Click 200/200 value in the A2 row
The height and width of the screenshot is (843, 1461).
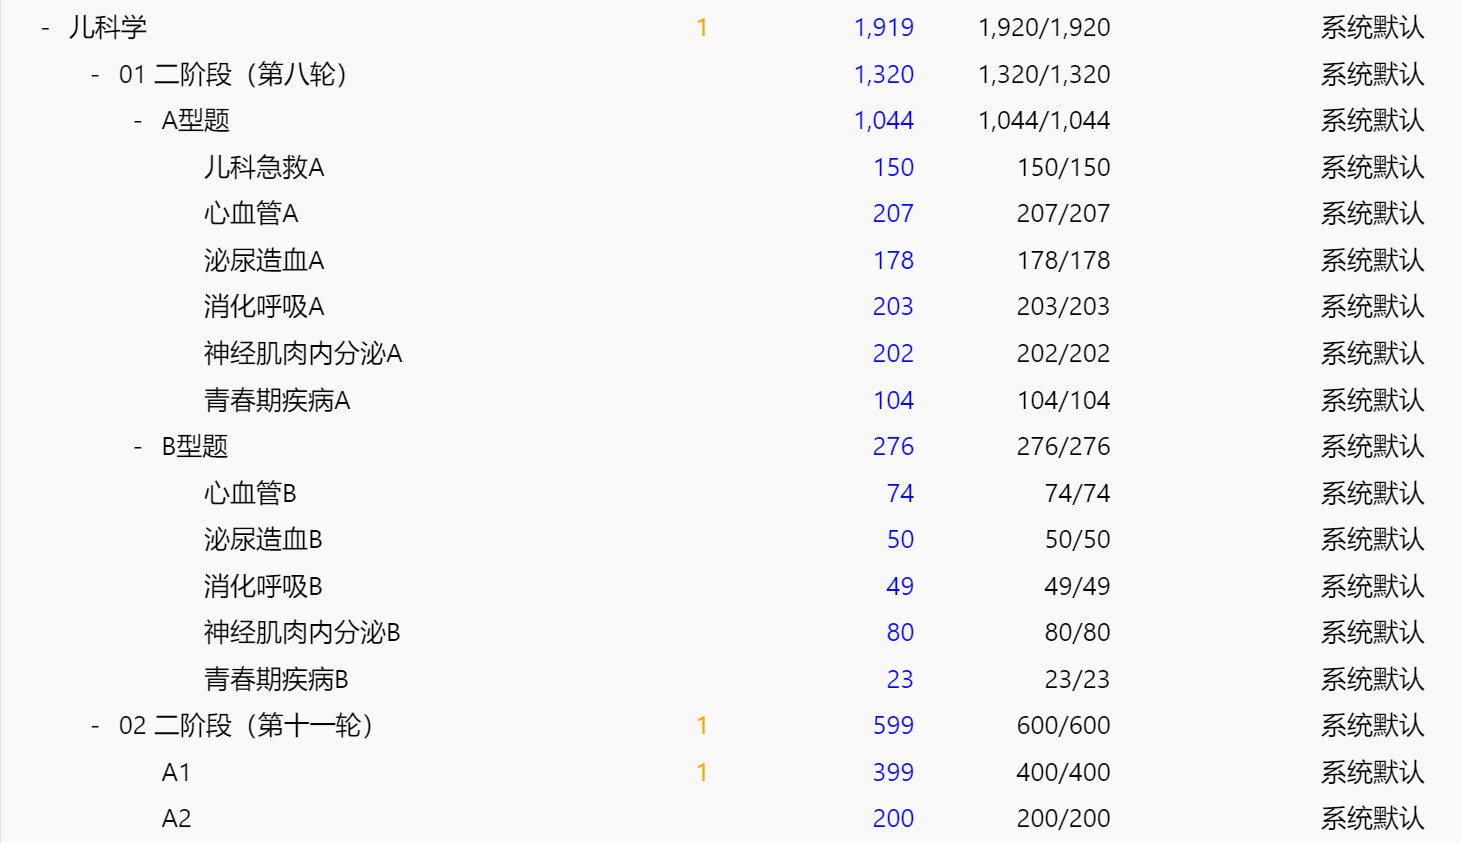(1063, 819)
